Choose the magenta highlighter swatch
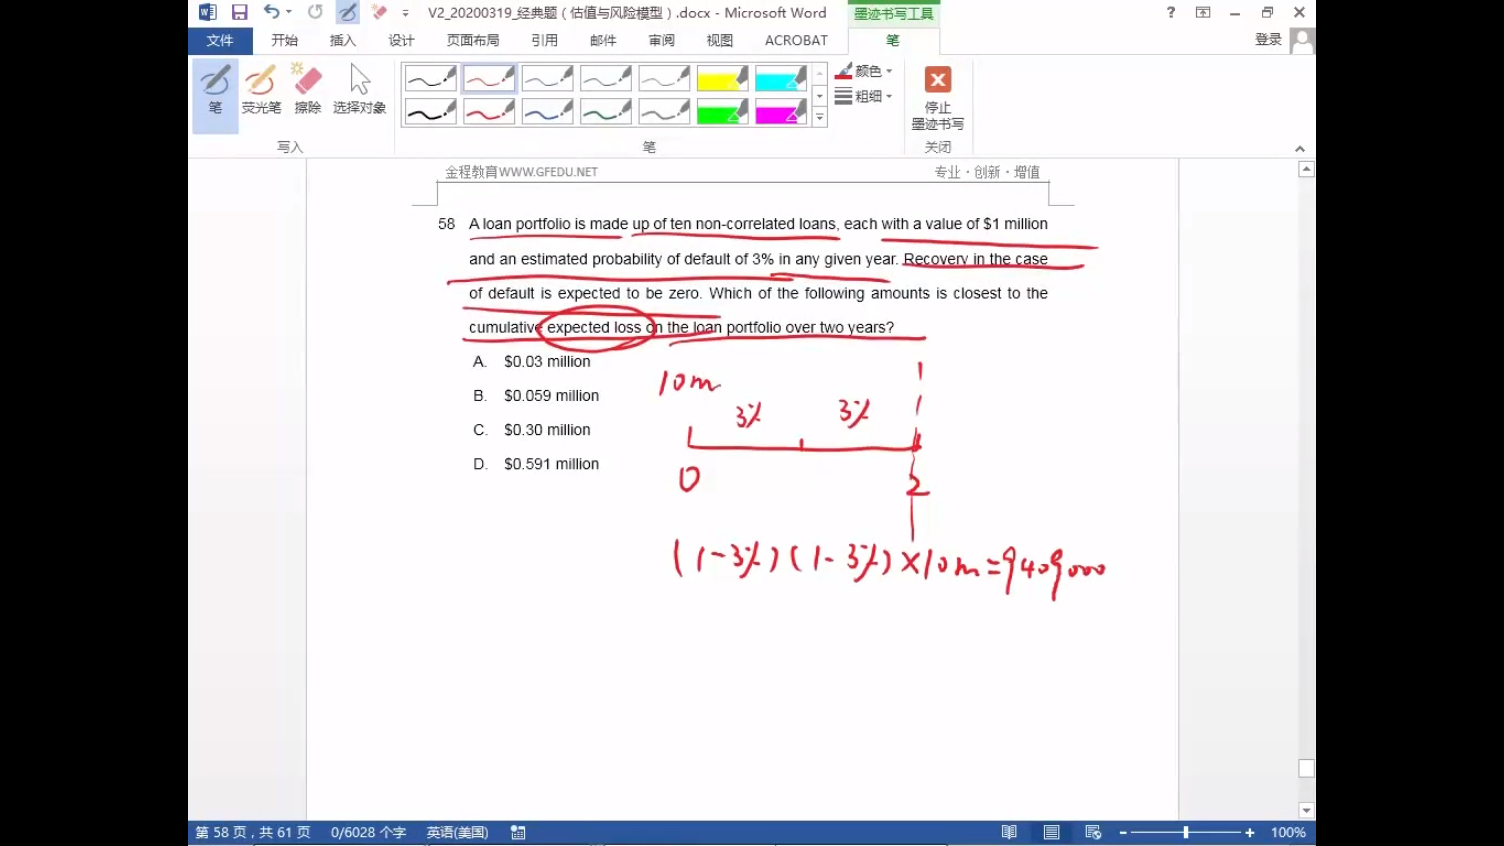The height and width of the screenshot is (846, 1504). pyautogui.click(x=781, y=111)
